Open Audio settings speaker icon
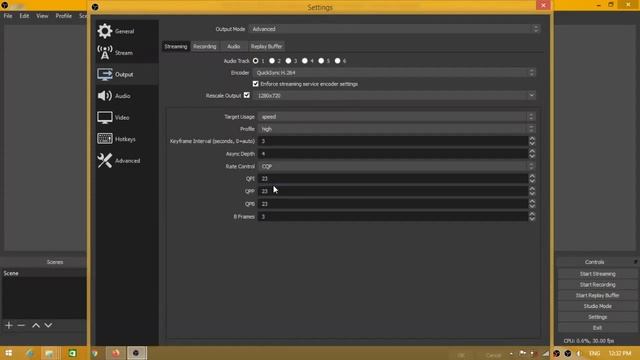This screenshot has width=640, height=360. [x=105, y=96]
